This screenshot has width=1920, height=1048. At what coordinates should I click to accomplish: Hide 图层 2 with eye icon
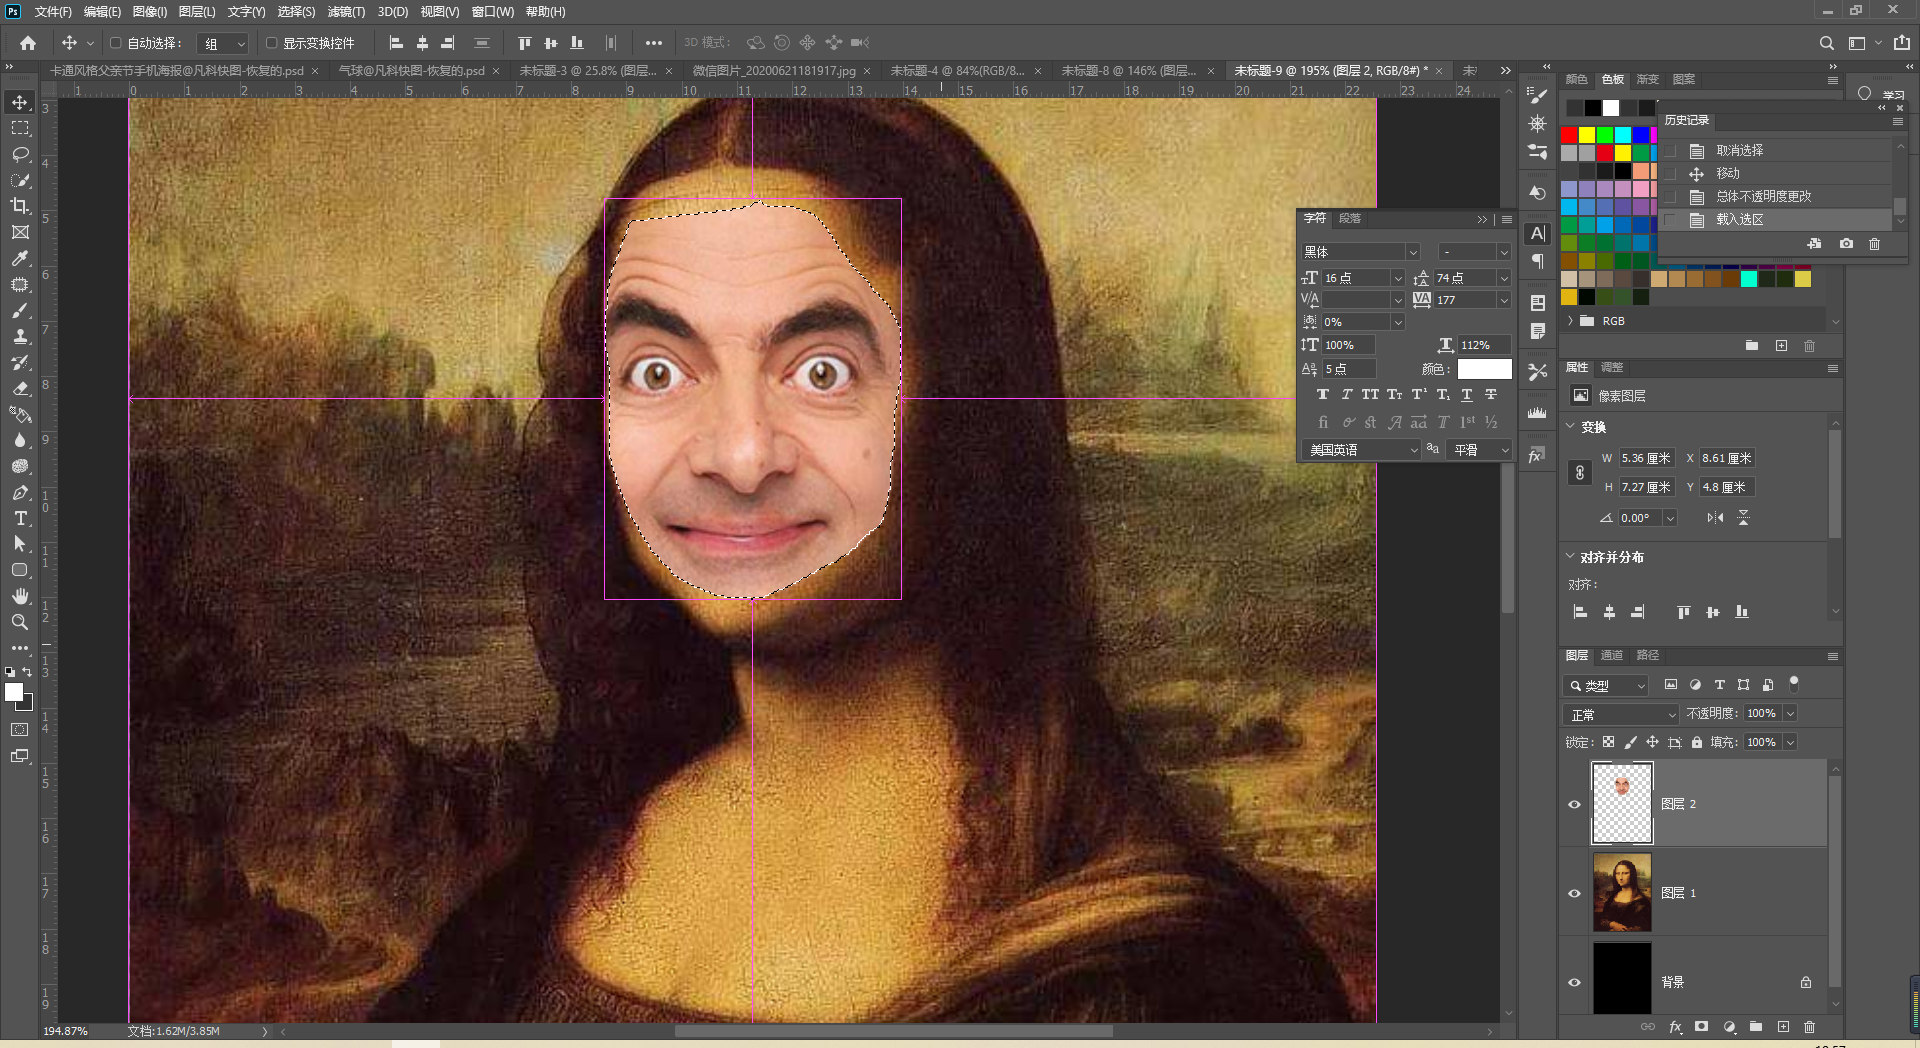tap(1575, 804)
